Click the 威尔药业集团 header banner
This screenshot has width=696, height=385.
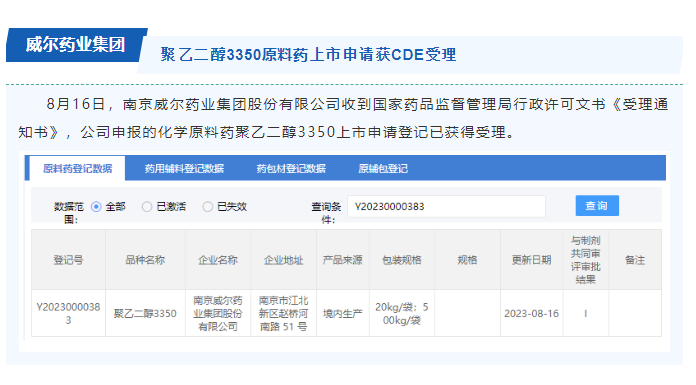pos(75,44)
